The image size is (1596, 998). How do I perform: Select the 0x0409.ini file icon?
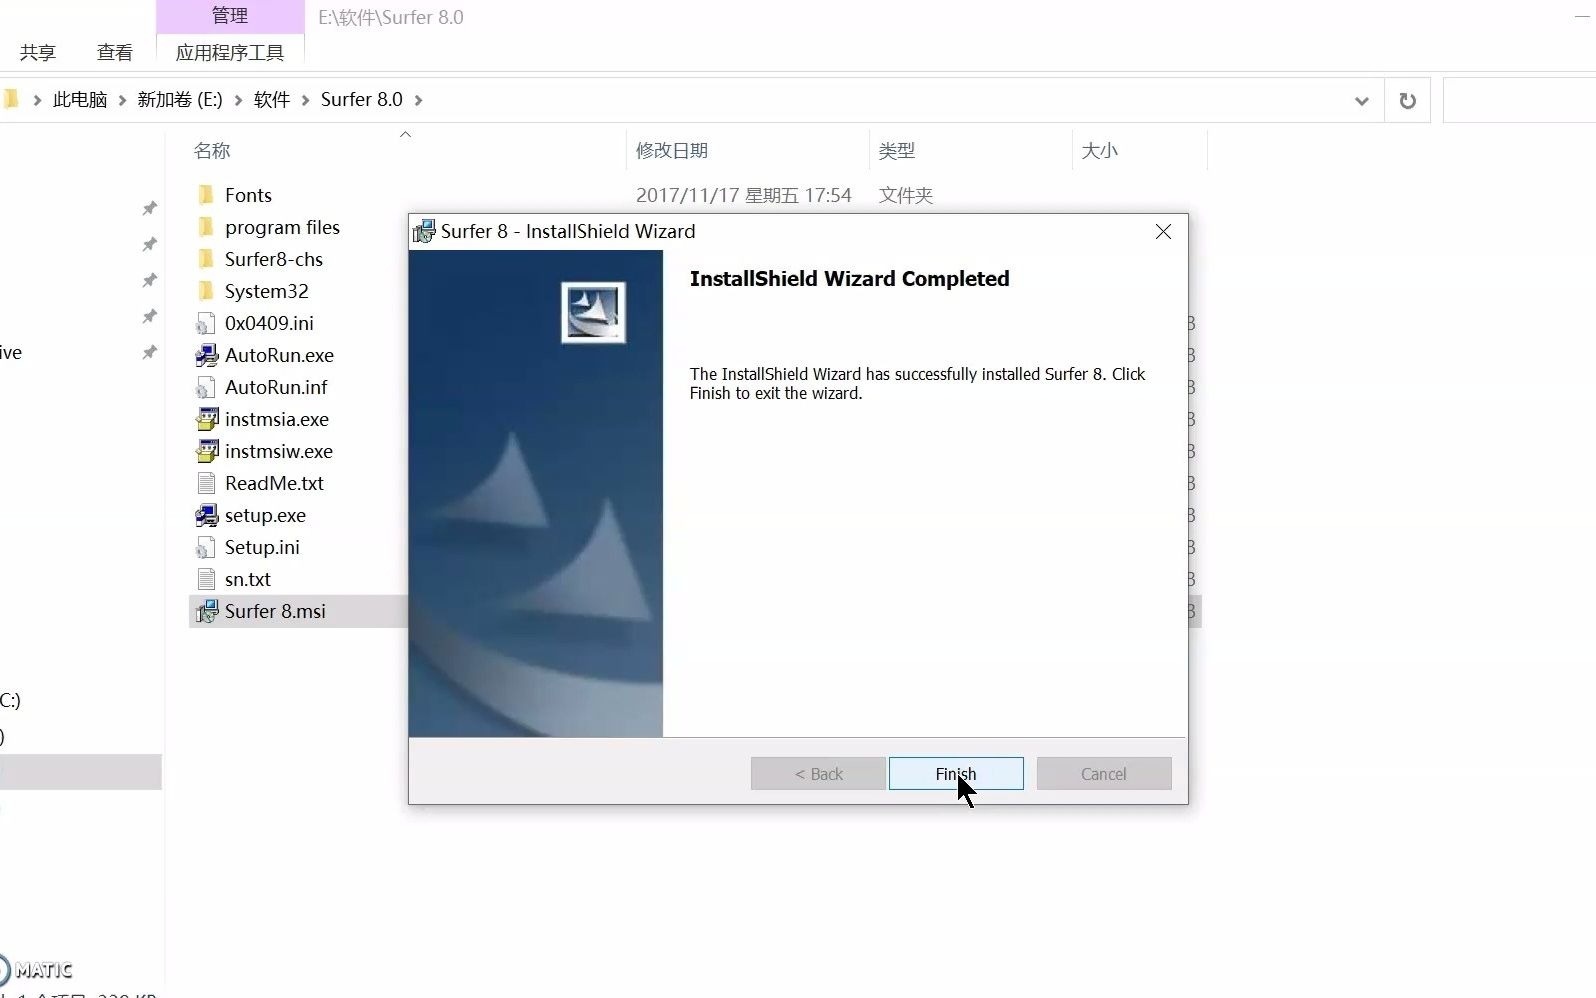pyautogui.click(x=206, y=323)
